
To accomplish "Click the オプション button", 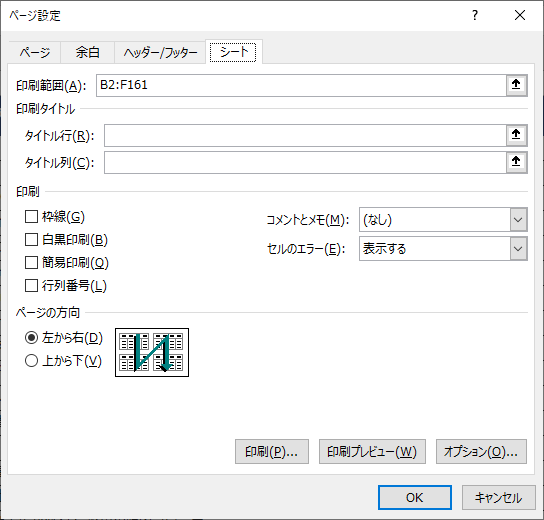I will coord(481,452).
